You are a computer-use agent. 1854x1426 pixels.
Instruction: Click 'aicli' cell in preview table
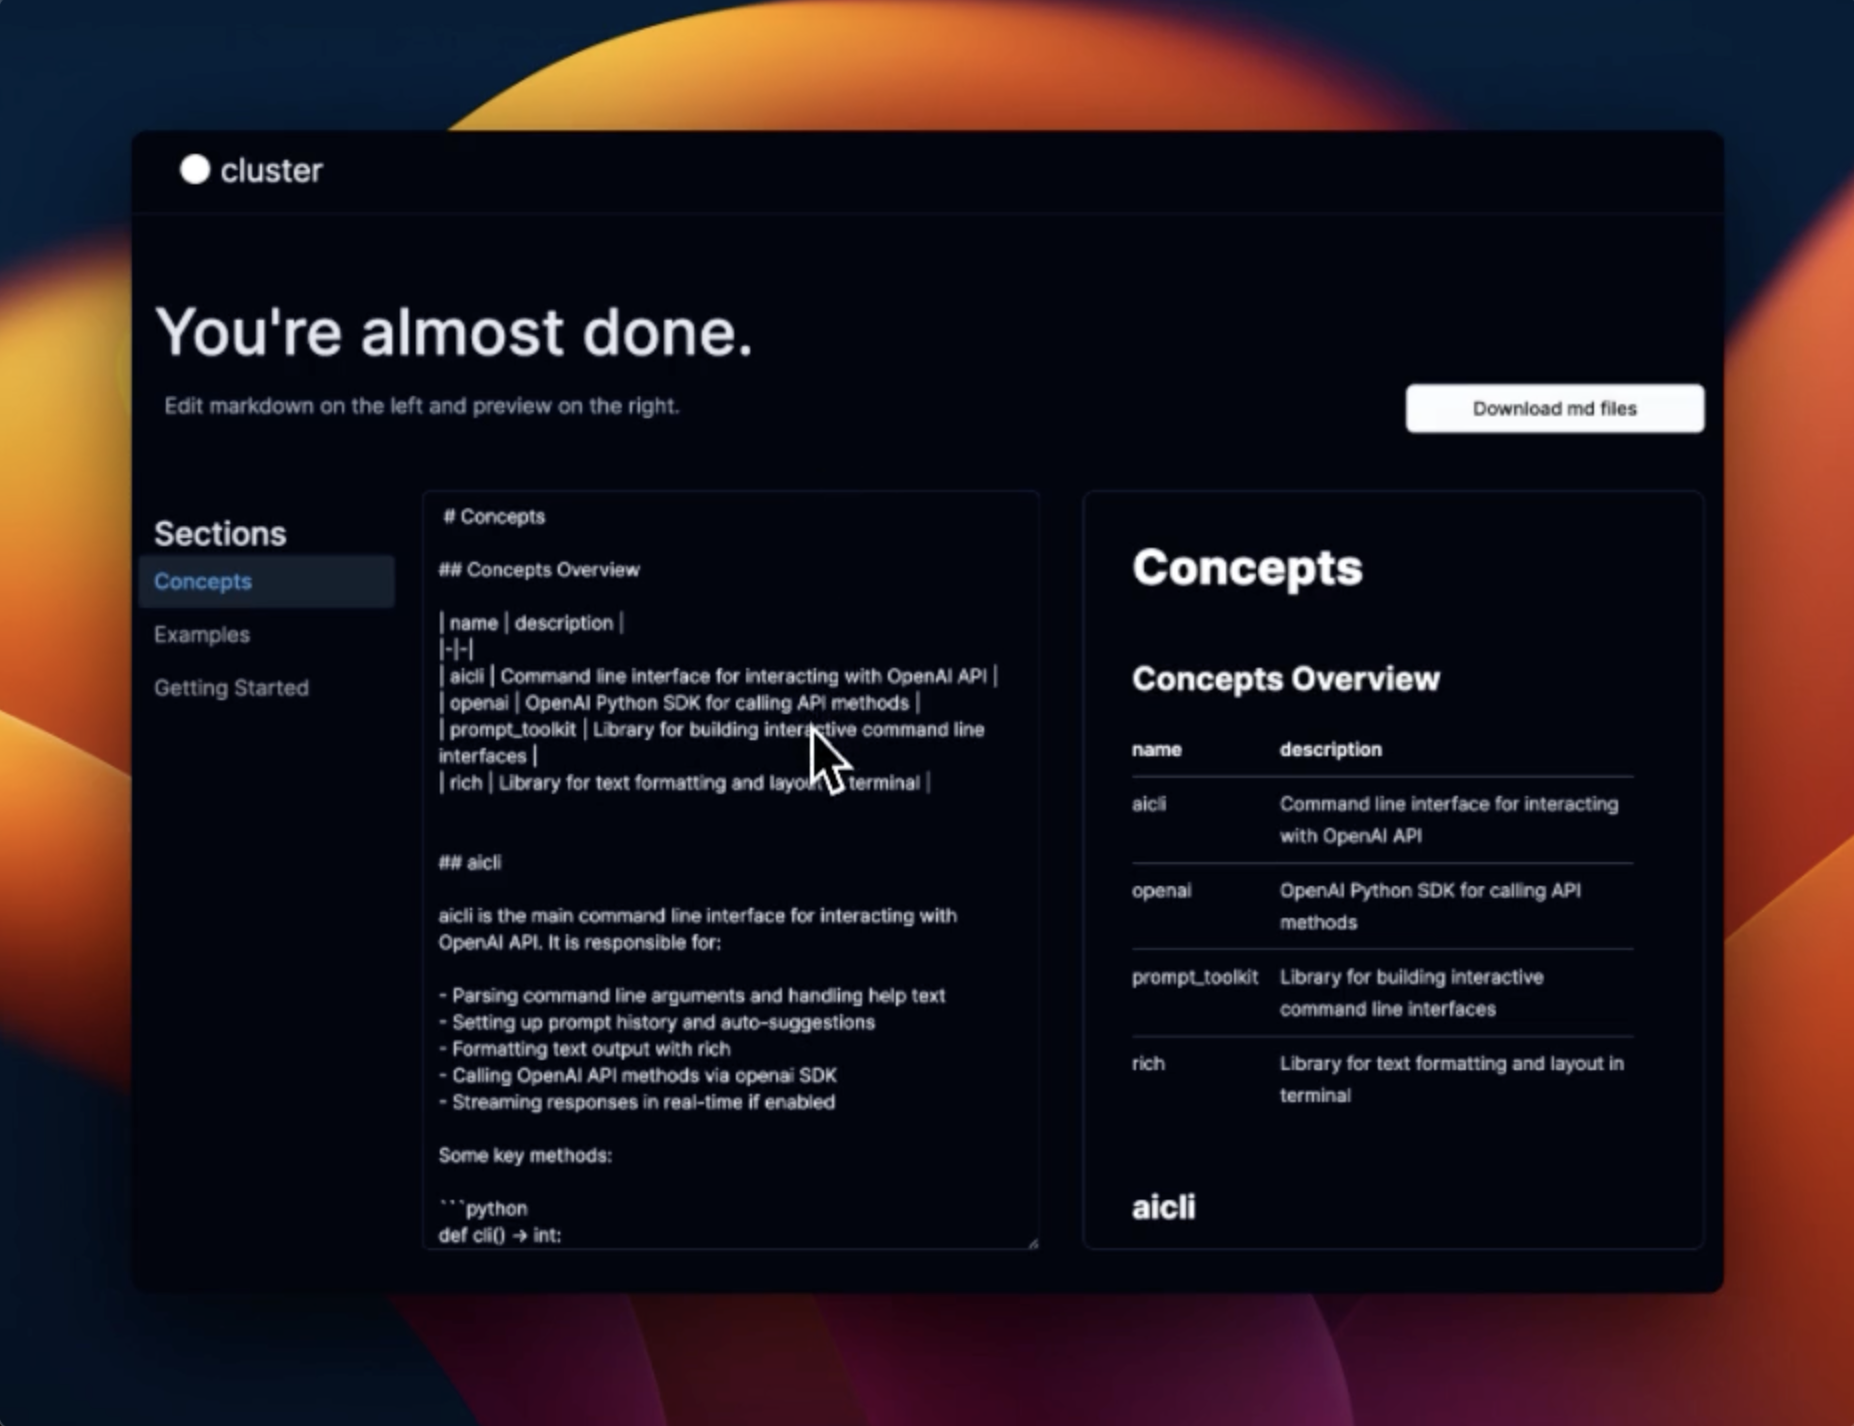tap(1149, 804)
